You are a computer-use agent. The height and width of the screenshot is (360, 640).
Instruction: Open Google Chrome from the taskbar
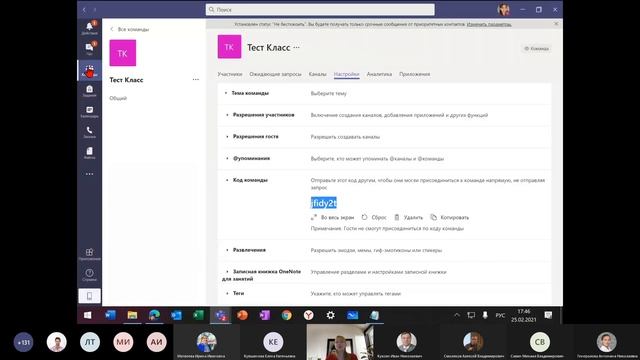287,315
